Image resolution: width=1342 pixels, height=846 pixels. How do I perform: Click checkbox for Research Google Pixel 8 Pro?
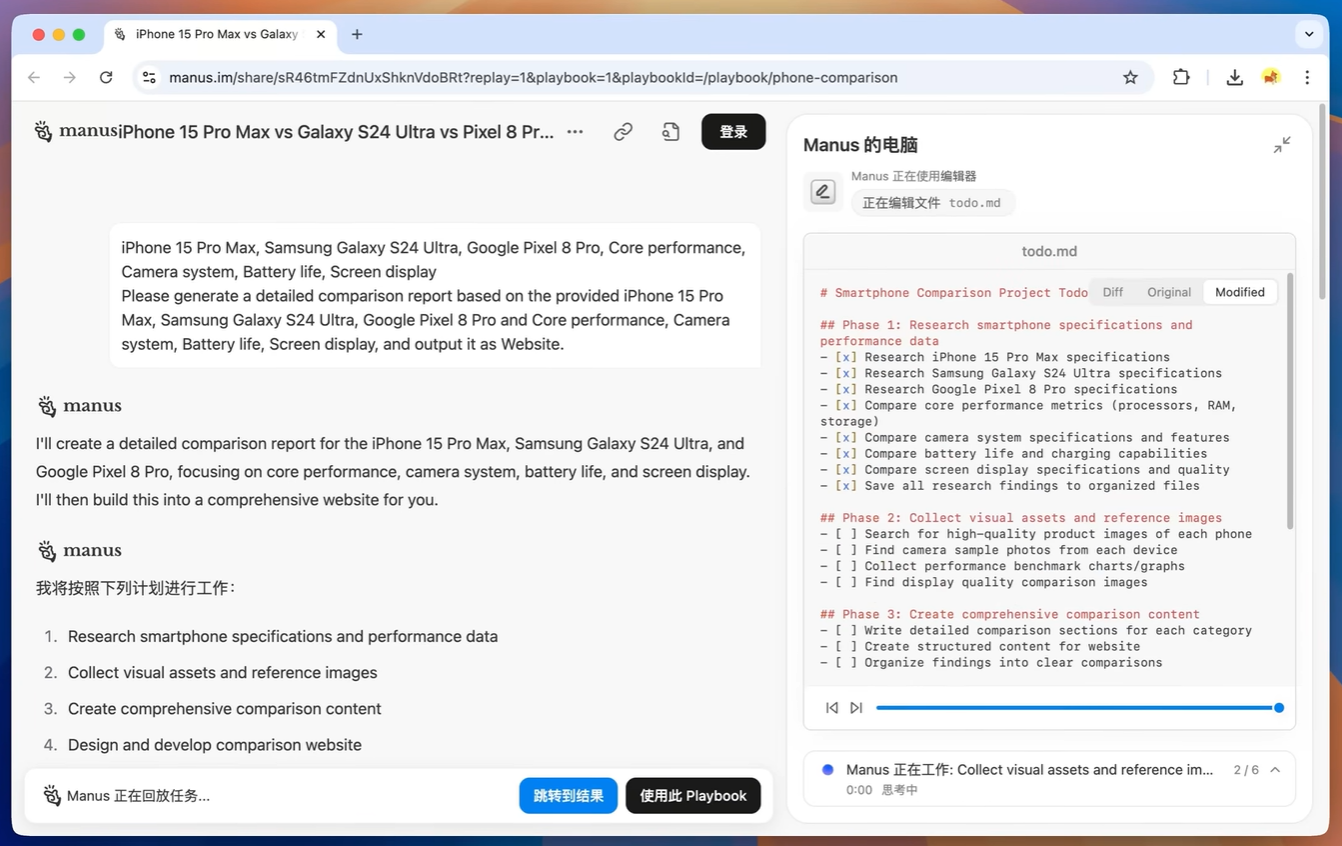tap(846, 389)
